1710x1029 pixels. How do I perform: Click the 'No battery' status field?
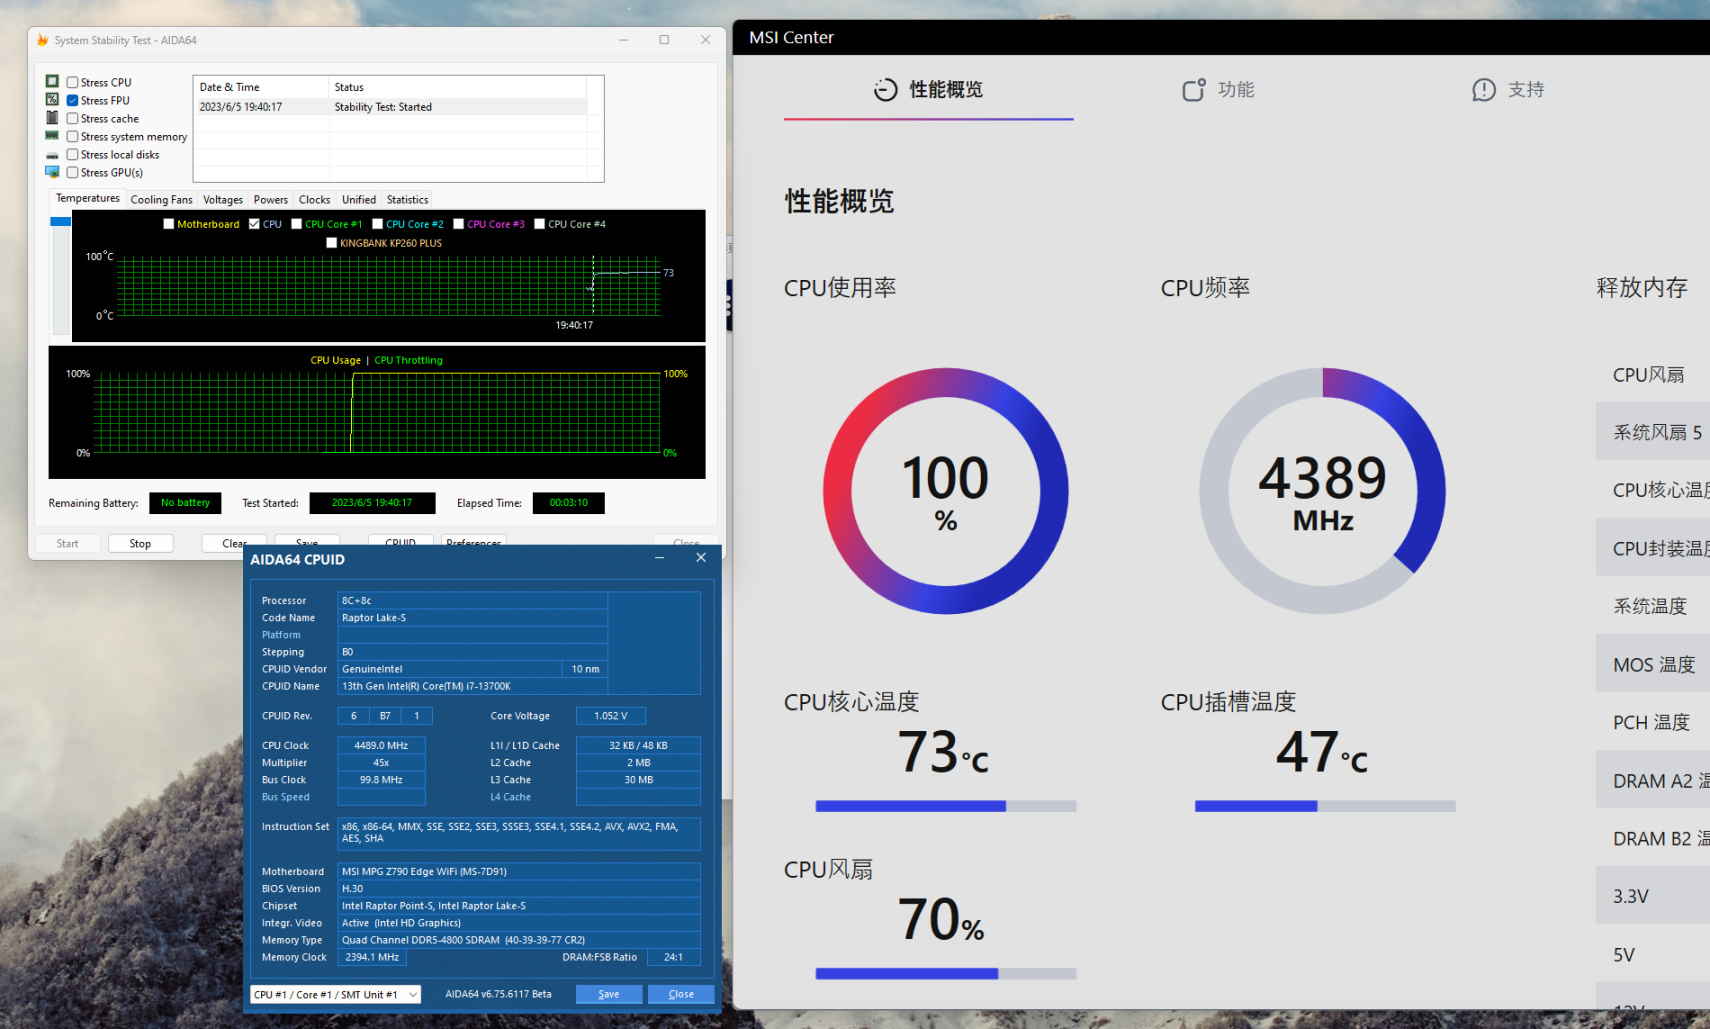185,503
